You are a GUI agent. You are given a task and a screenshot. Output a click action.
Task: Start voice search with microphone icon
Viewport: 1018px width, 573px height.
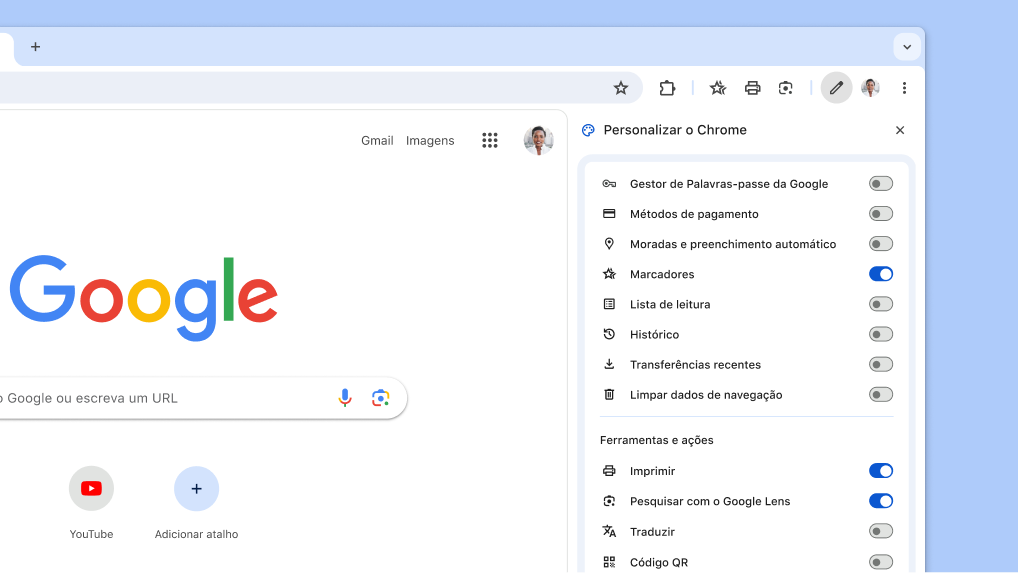(345, 398)
